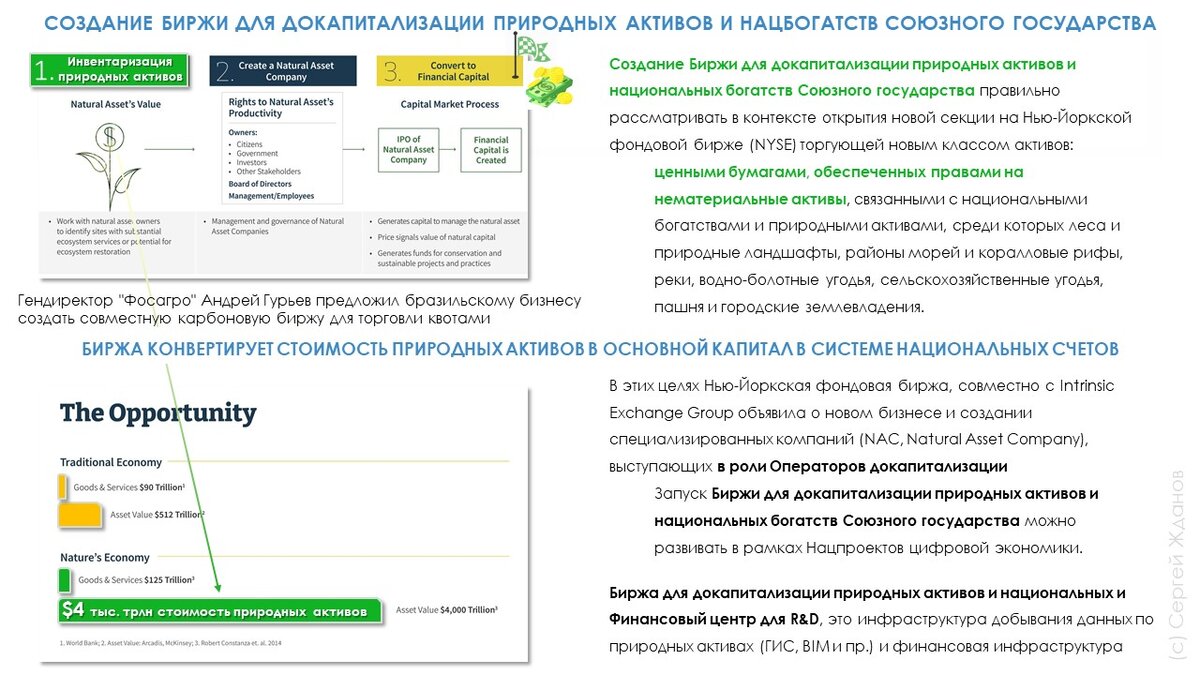Click the small green "Goods & Services $125 Trillion" bar
Screen dimensions: 1200x675
coord(65,580)
